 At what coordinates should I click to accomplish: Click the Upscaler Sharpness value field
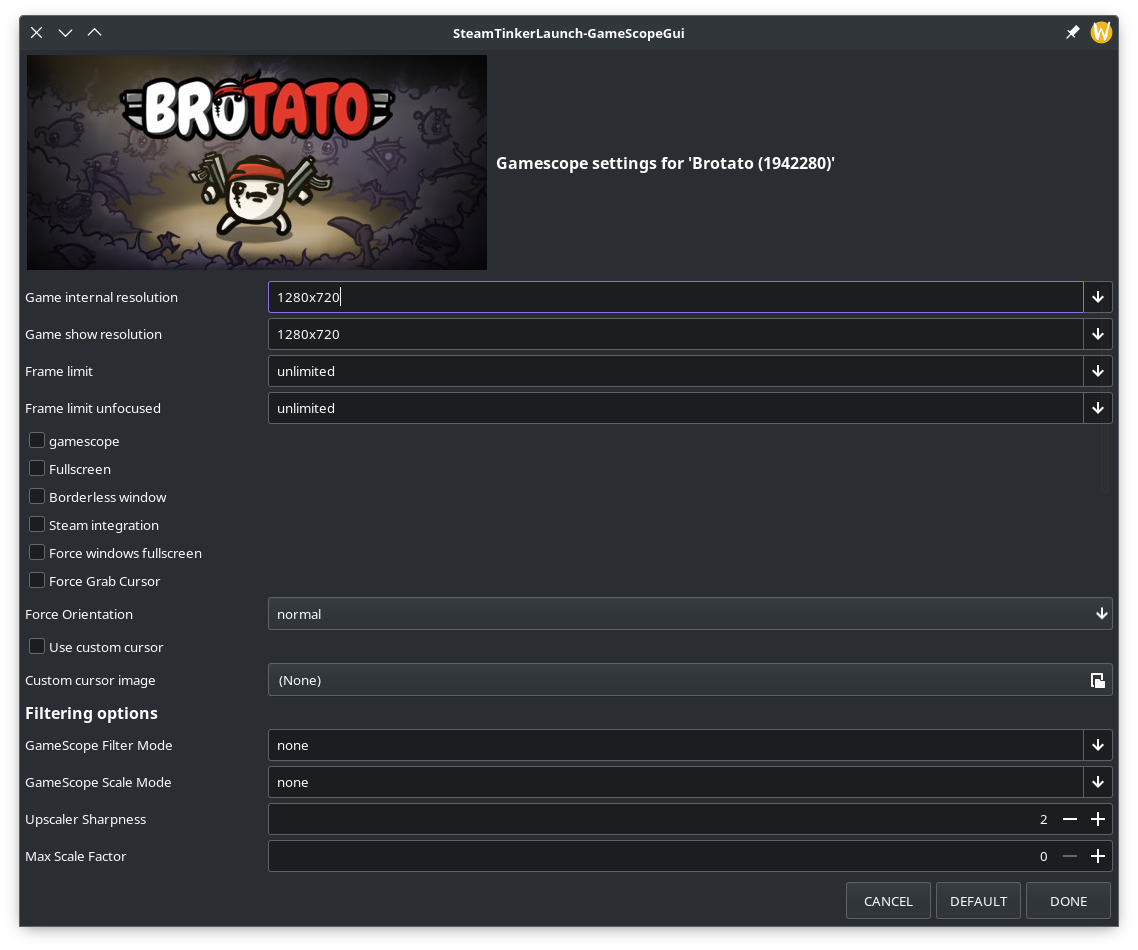tap(662, 819)
